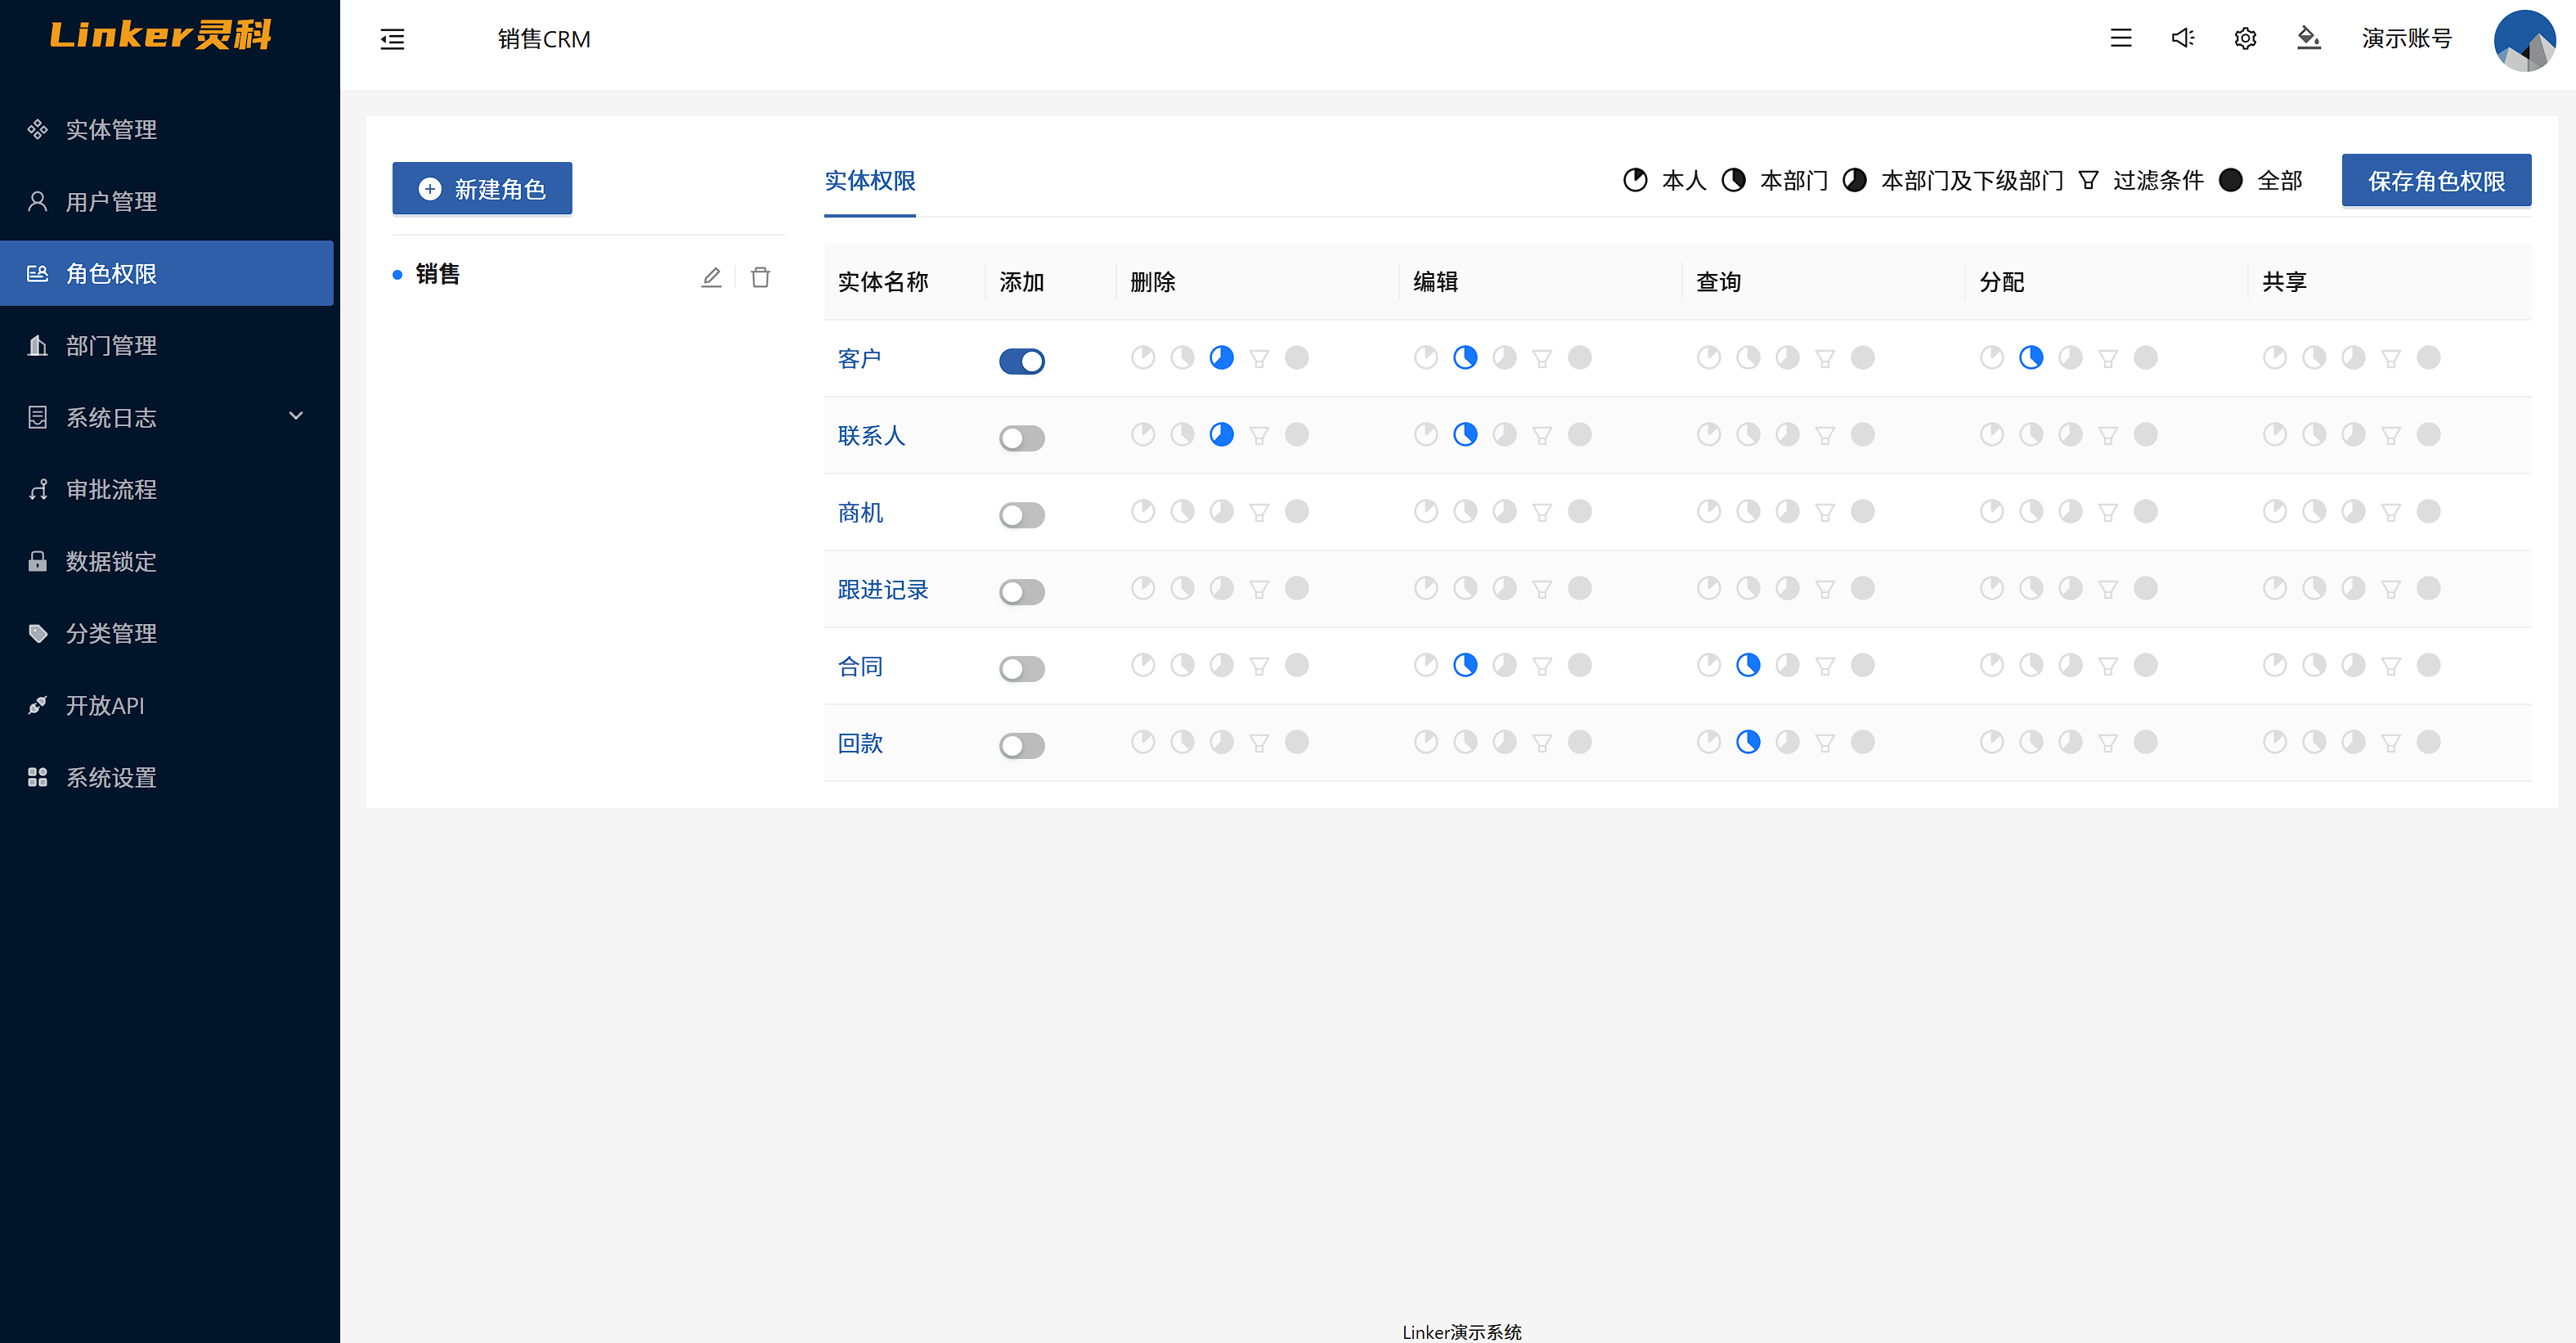Set 回款 删除 permission to filter condition
The height and width of the screenshot is (1343, 2576).
tap(1259, 743)
